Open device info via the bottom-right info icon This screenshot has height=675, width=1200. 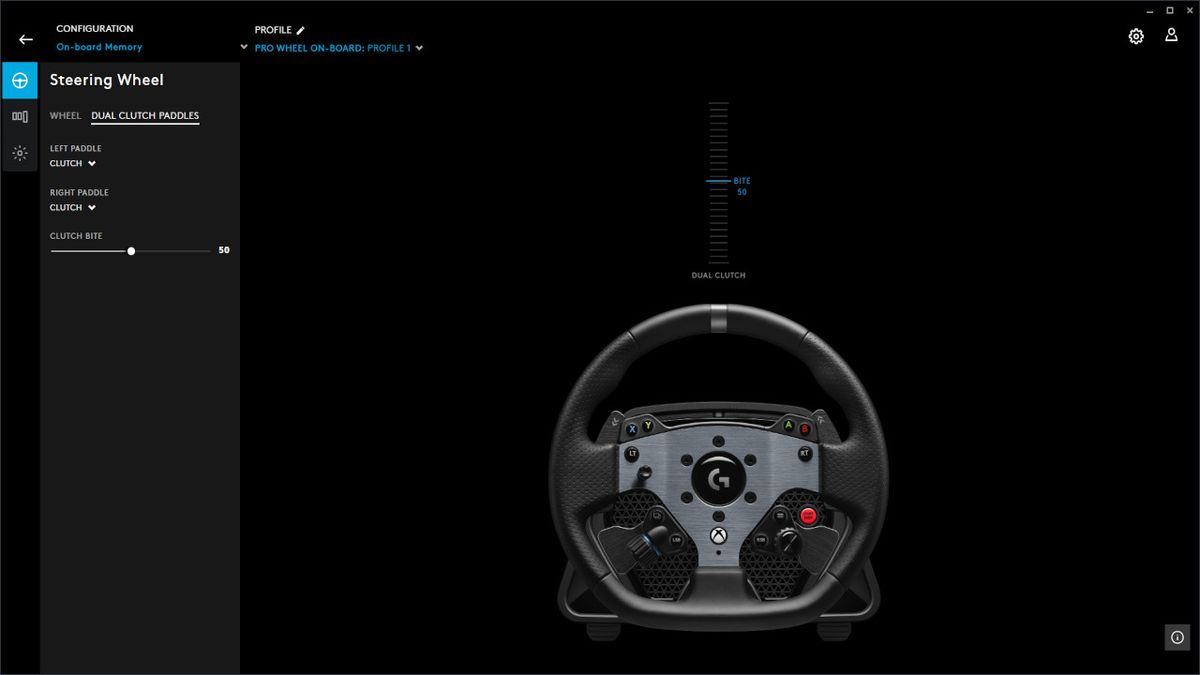coord(1176,637)
